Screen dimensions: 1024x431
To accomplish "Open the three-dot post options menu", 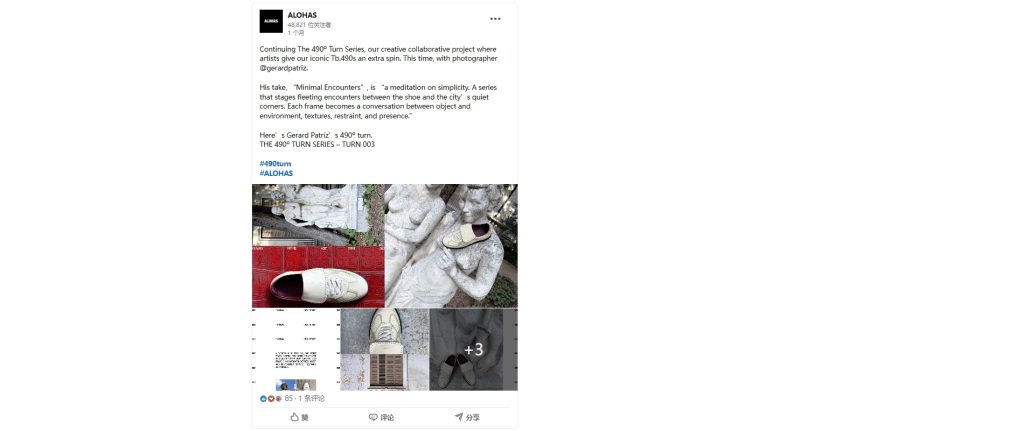I will 495,19.
